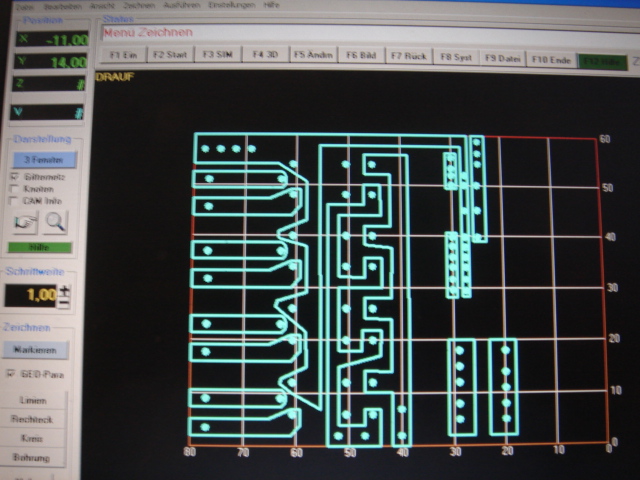
Task: Open the Ausführen menu
Action: click(180, 5)
